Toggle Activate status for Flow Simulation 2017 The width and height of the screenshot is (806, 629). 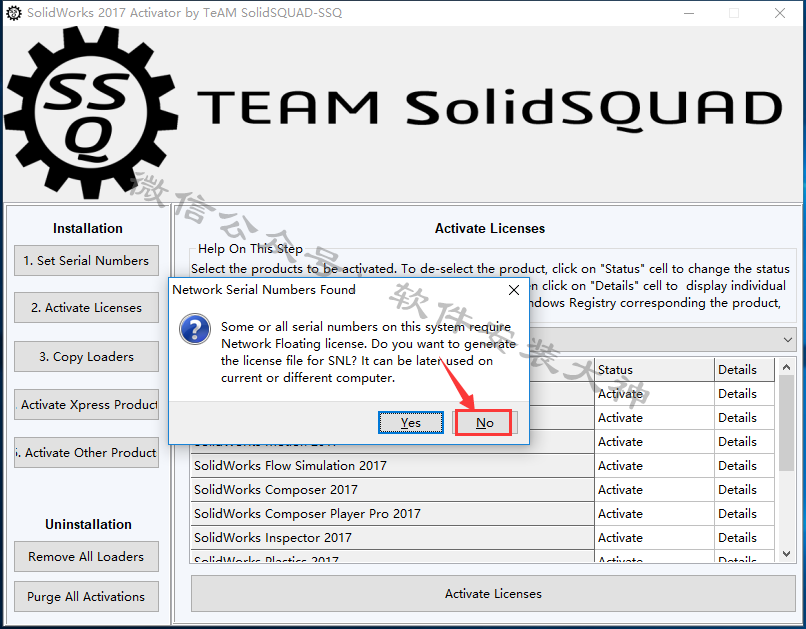point(654,466)
